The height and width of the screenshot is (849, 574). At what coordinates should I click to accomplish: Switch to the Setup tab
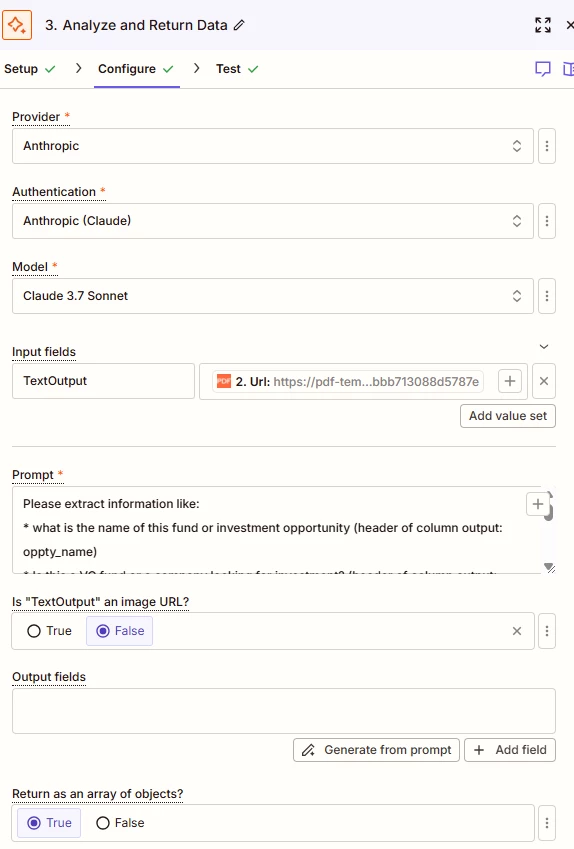click(30, 69)
